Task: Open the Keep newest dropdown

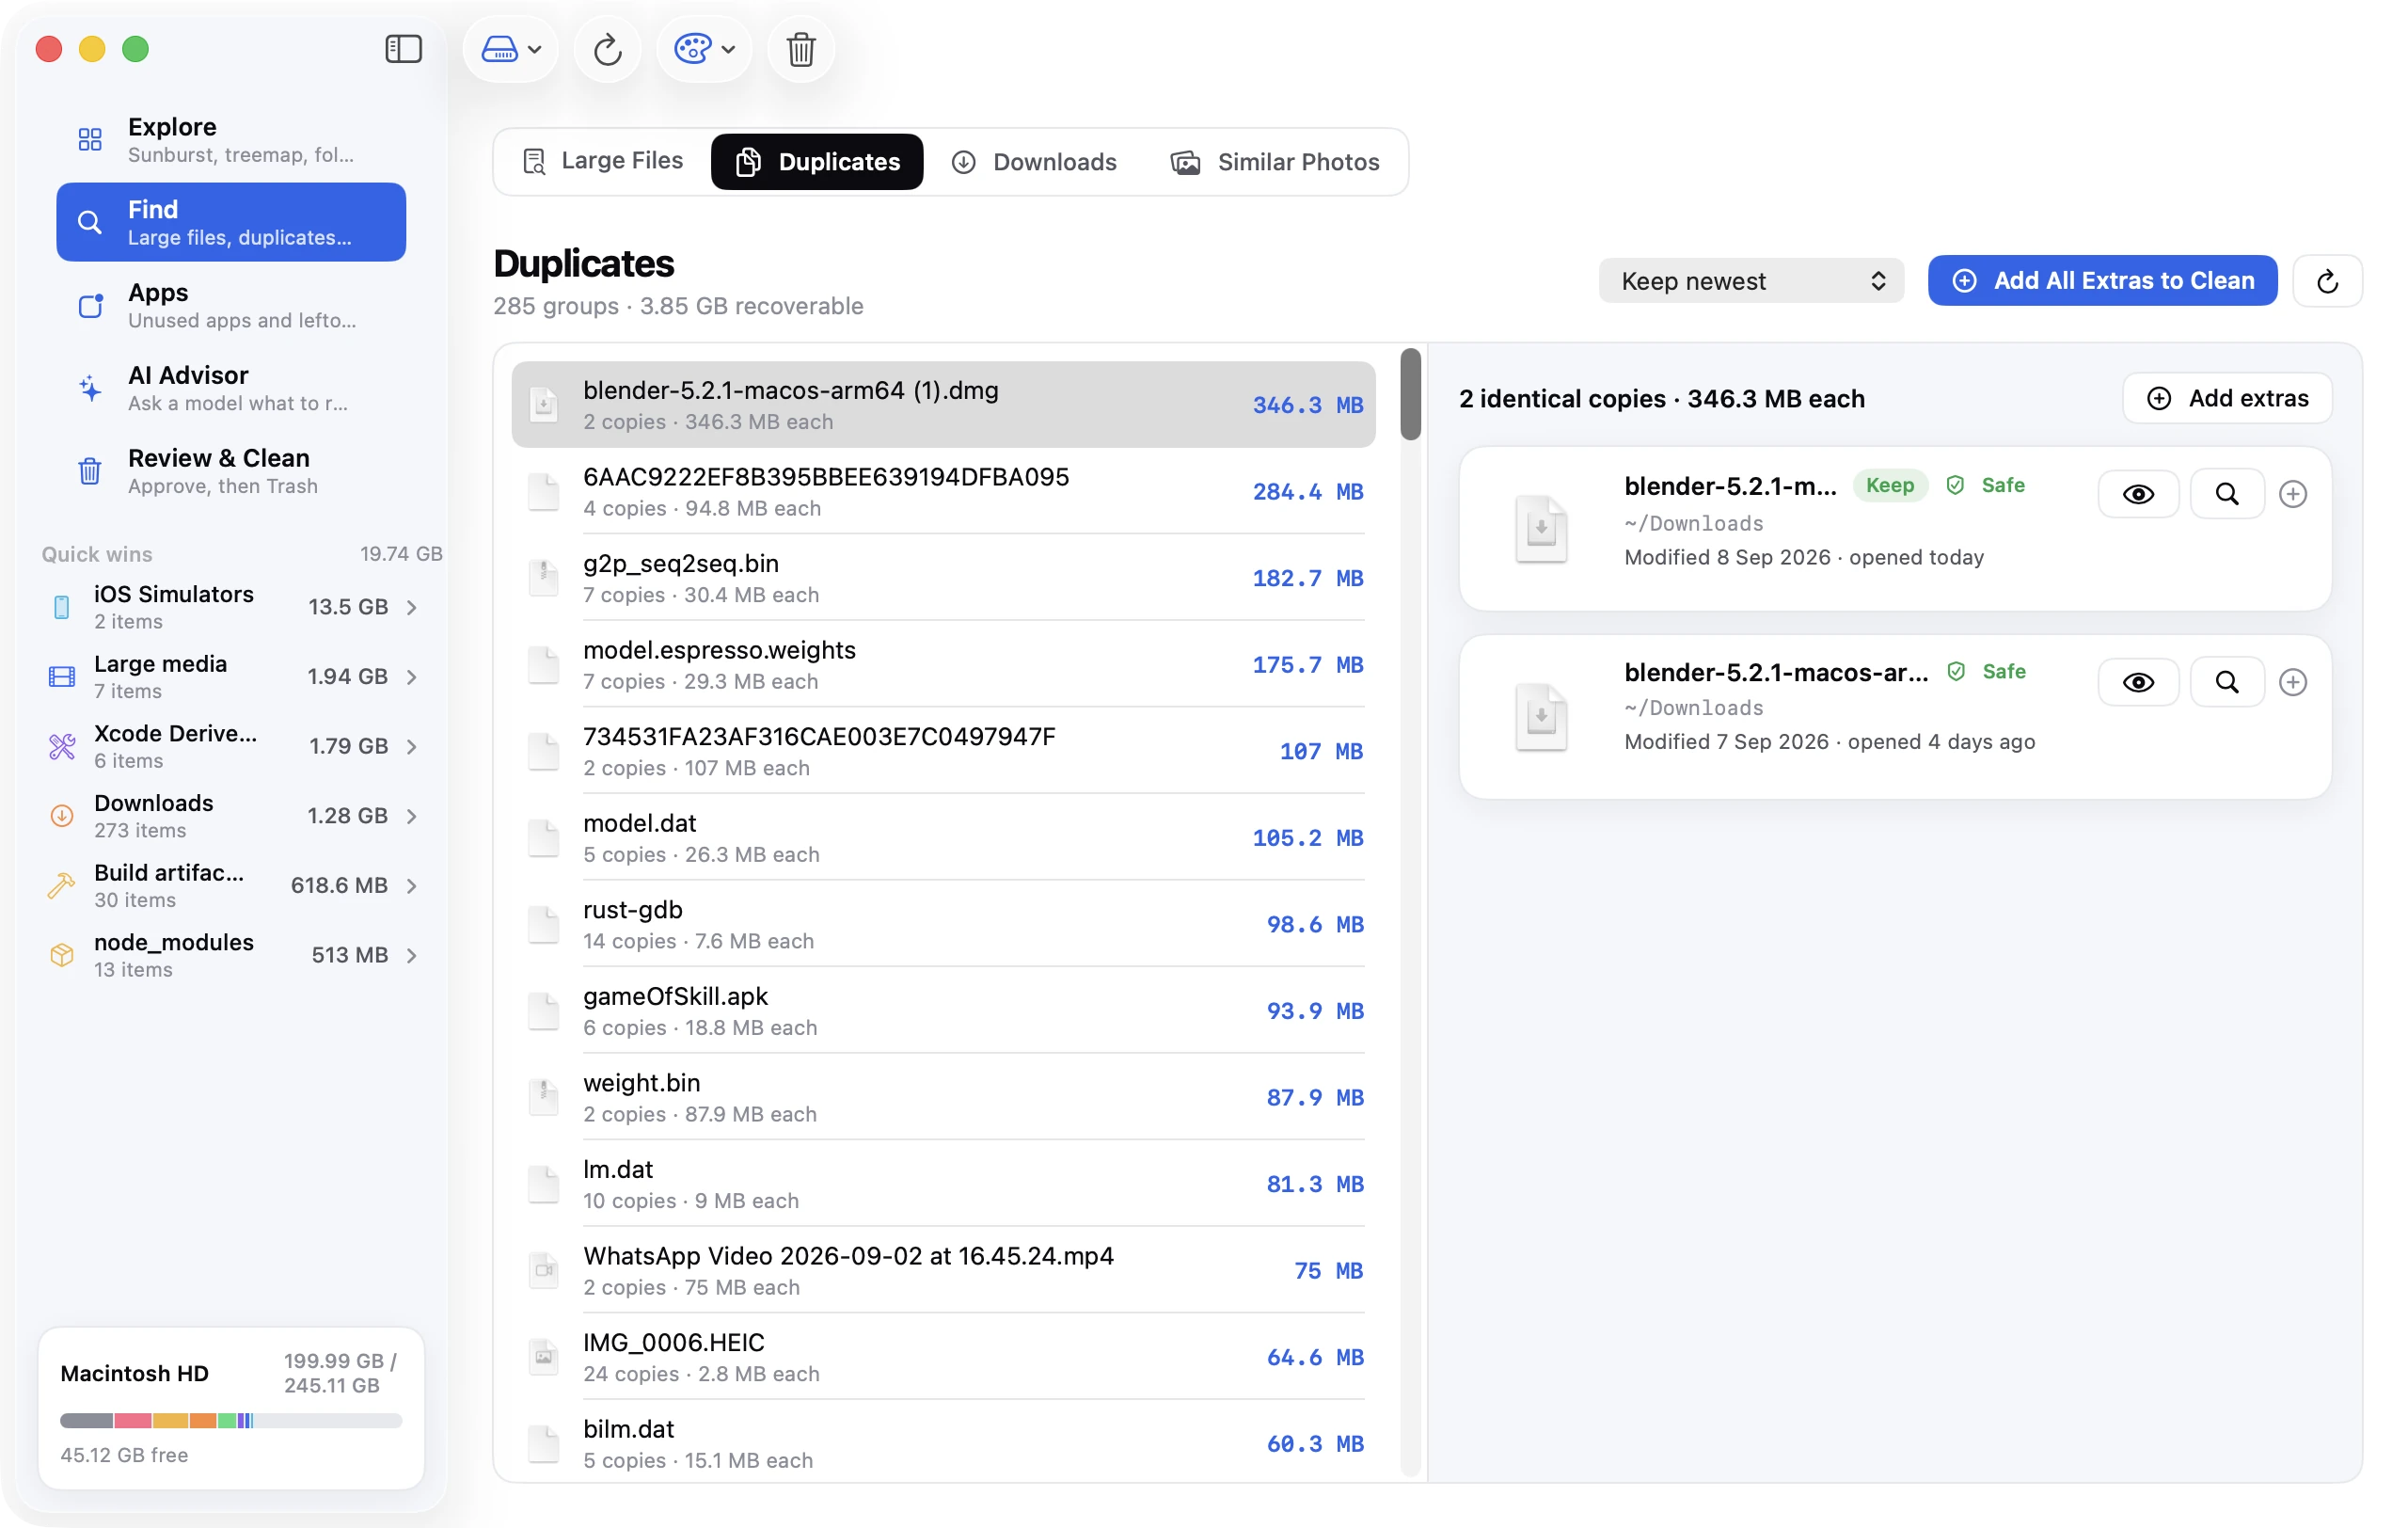Action: 1750,281
